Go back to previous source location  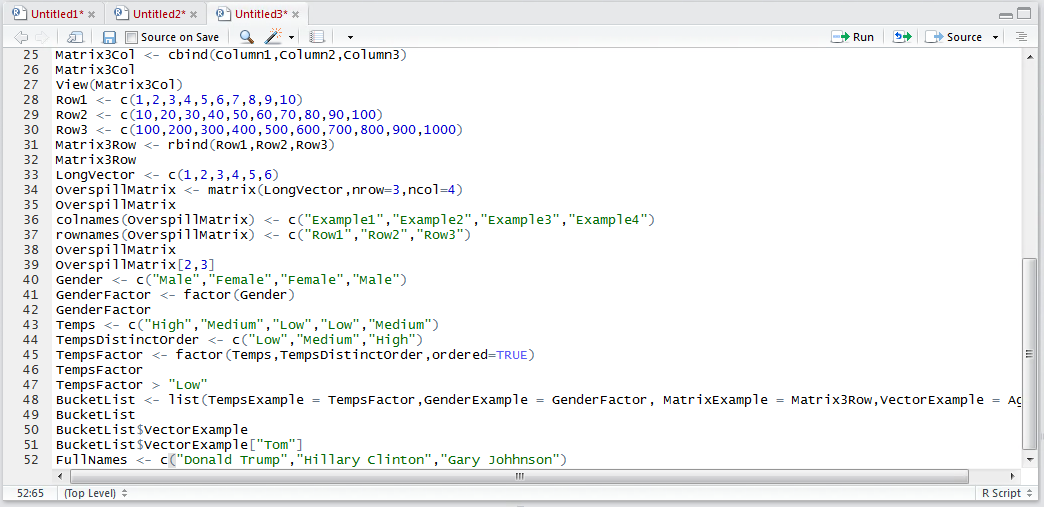tap(21, 37)
